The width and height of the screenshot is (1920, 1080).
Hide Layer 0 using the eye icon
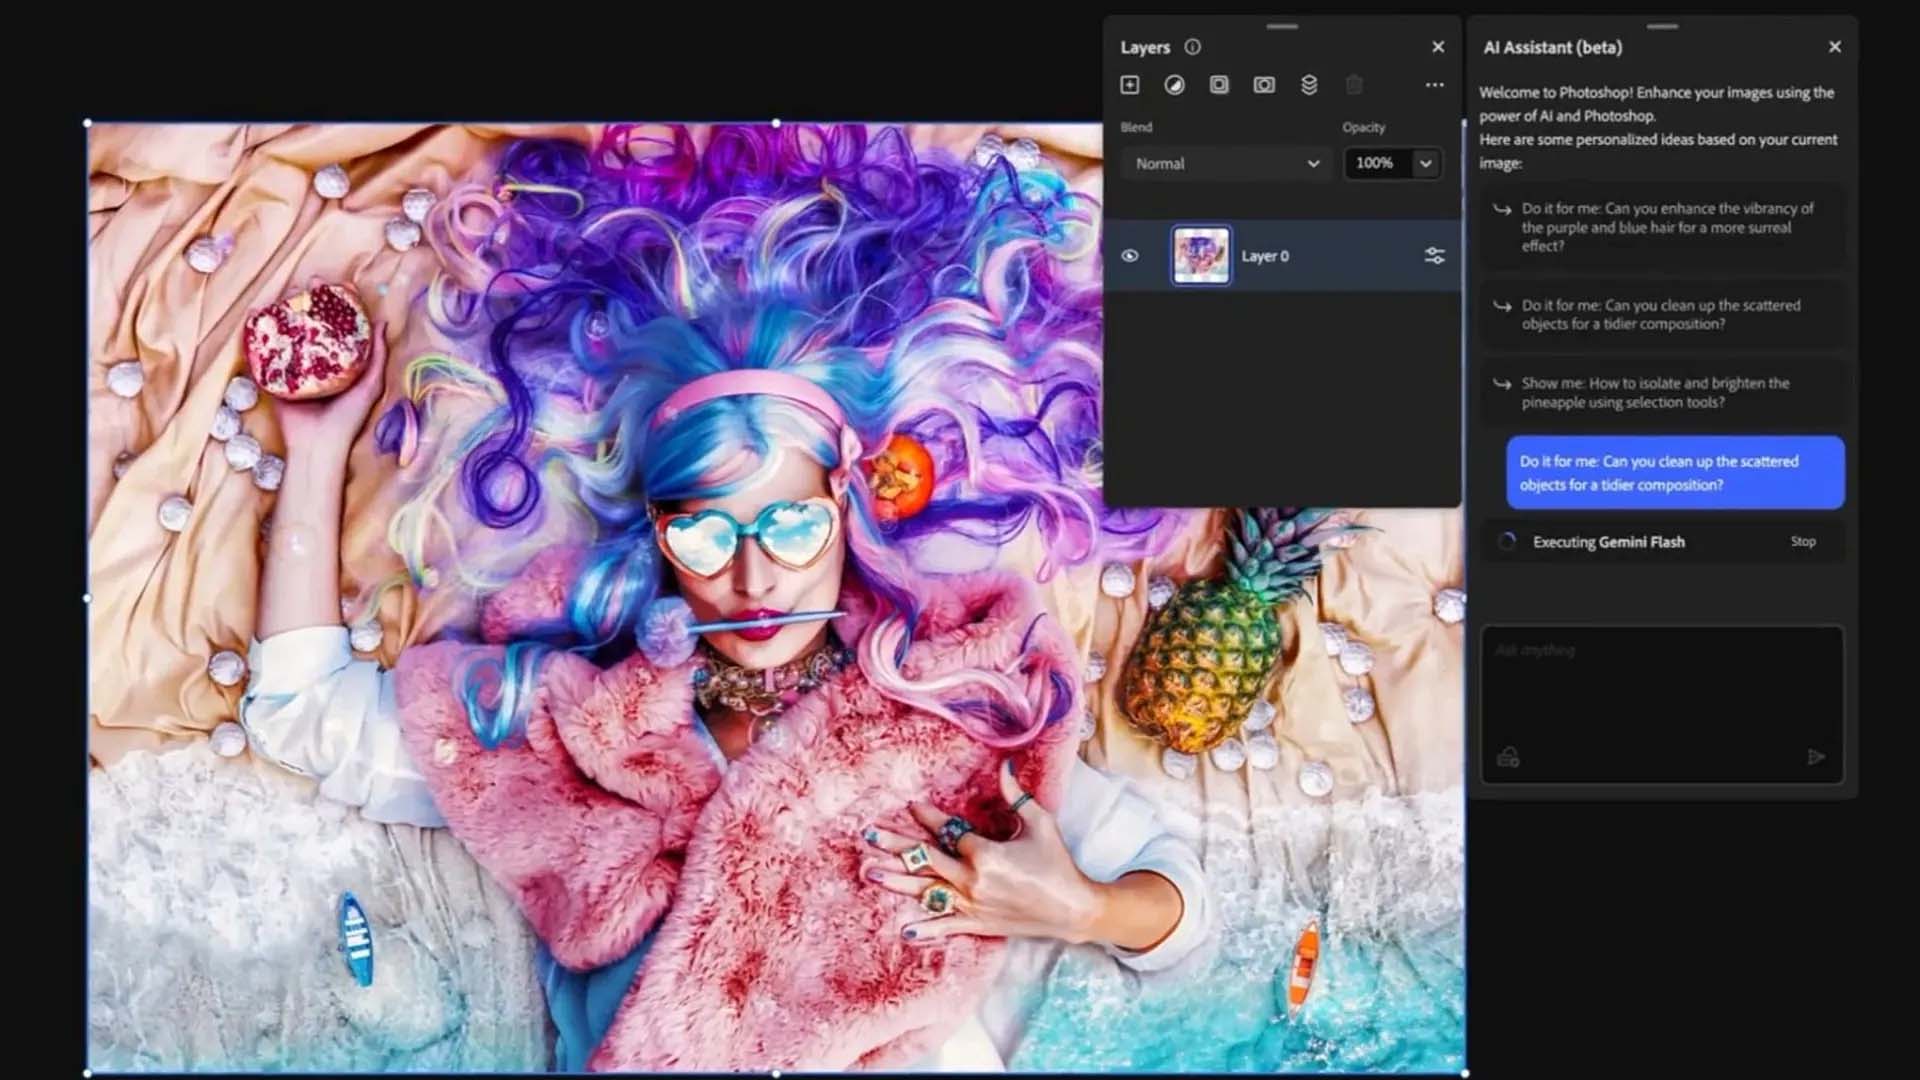pos(1130,256)
